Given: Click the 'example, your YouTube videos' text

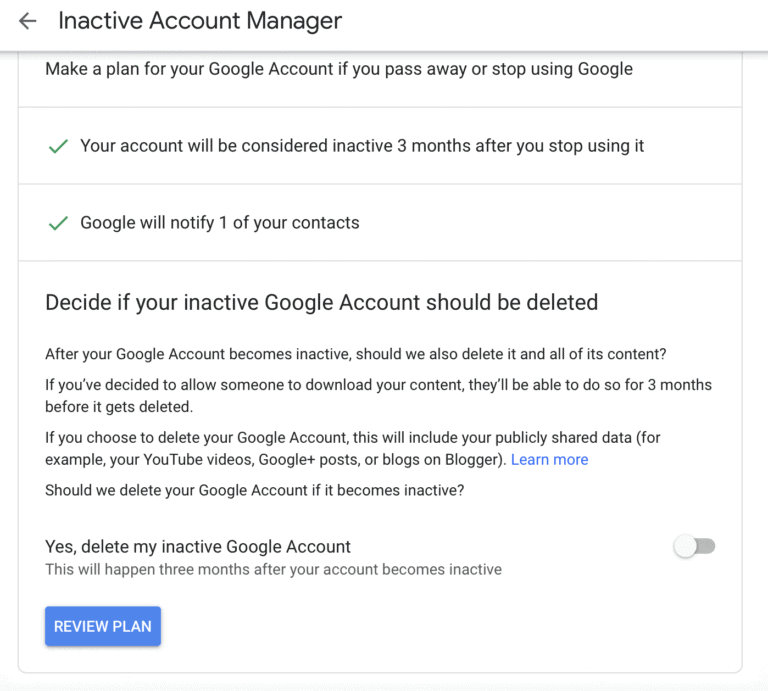Looking at the screenshot, I should (275, 460).
